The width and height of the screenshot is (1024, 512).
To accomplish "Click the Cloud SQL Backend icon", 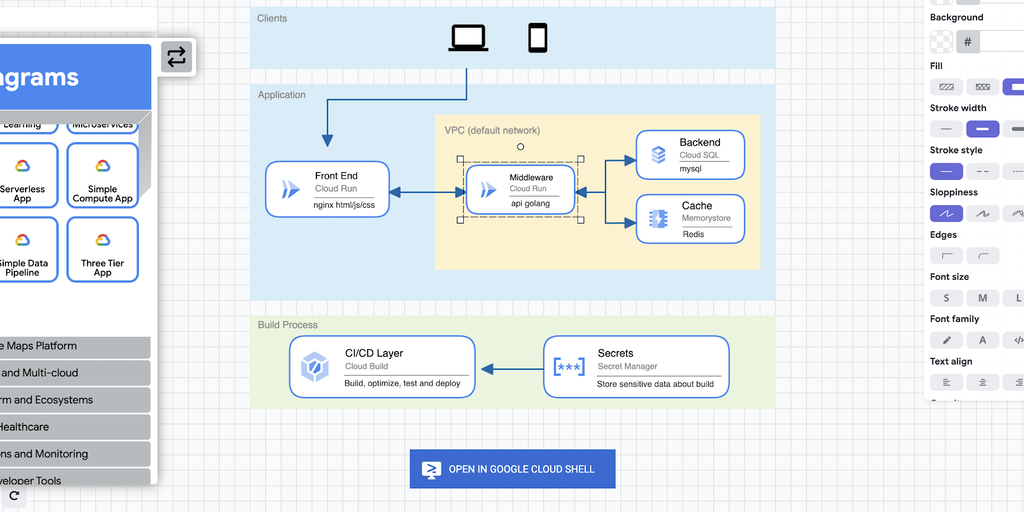I will (658, 155).
